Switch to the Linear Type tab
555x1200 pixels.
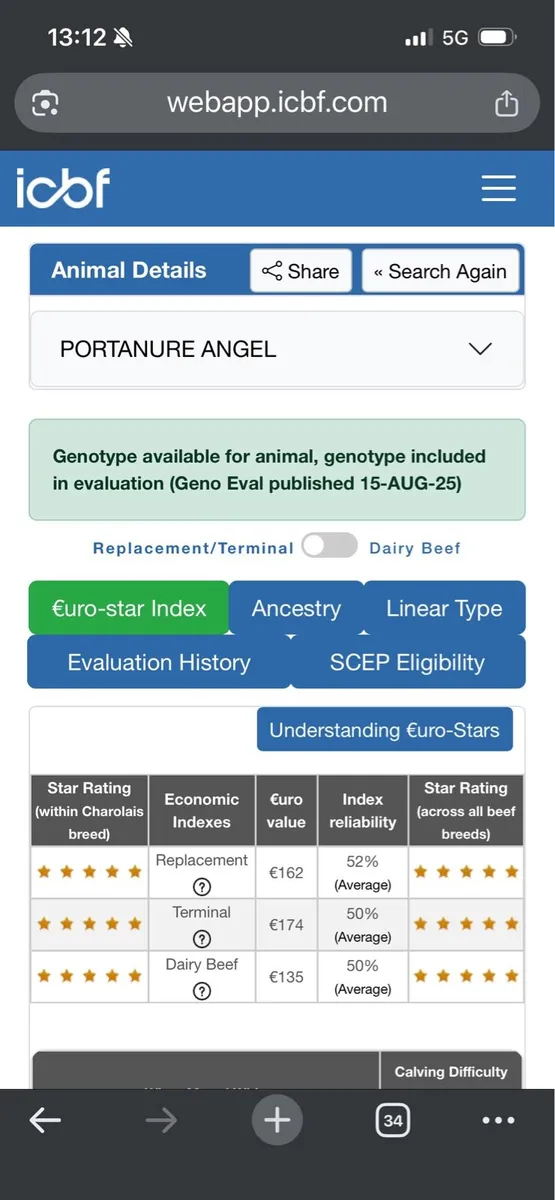pos(444,608)
